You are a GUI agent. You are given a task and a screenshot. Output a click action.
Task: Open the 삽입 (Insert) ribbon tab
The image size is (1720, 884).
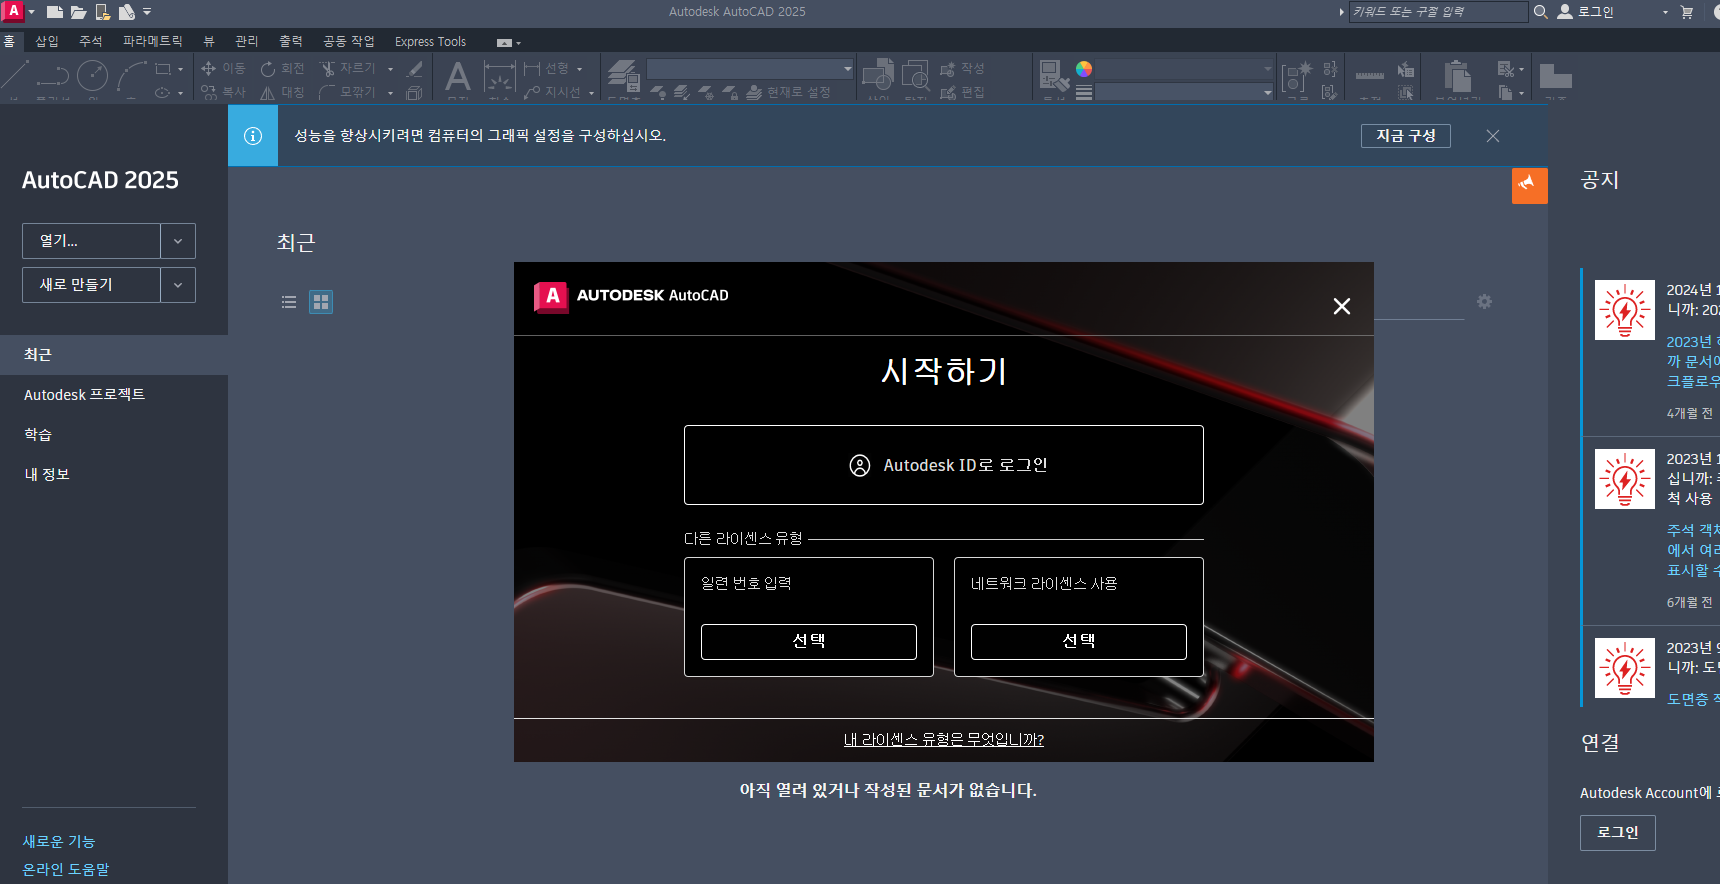pyautogui.click(x=47, y=41)
